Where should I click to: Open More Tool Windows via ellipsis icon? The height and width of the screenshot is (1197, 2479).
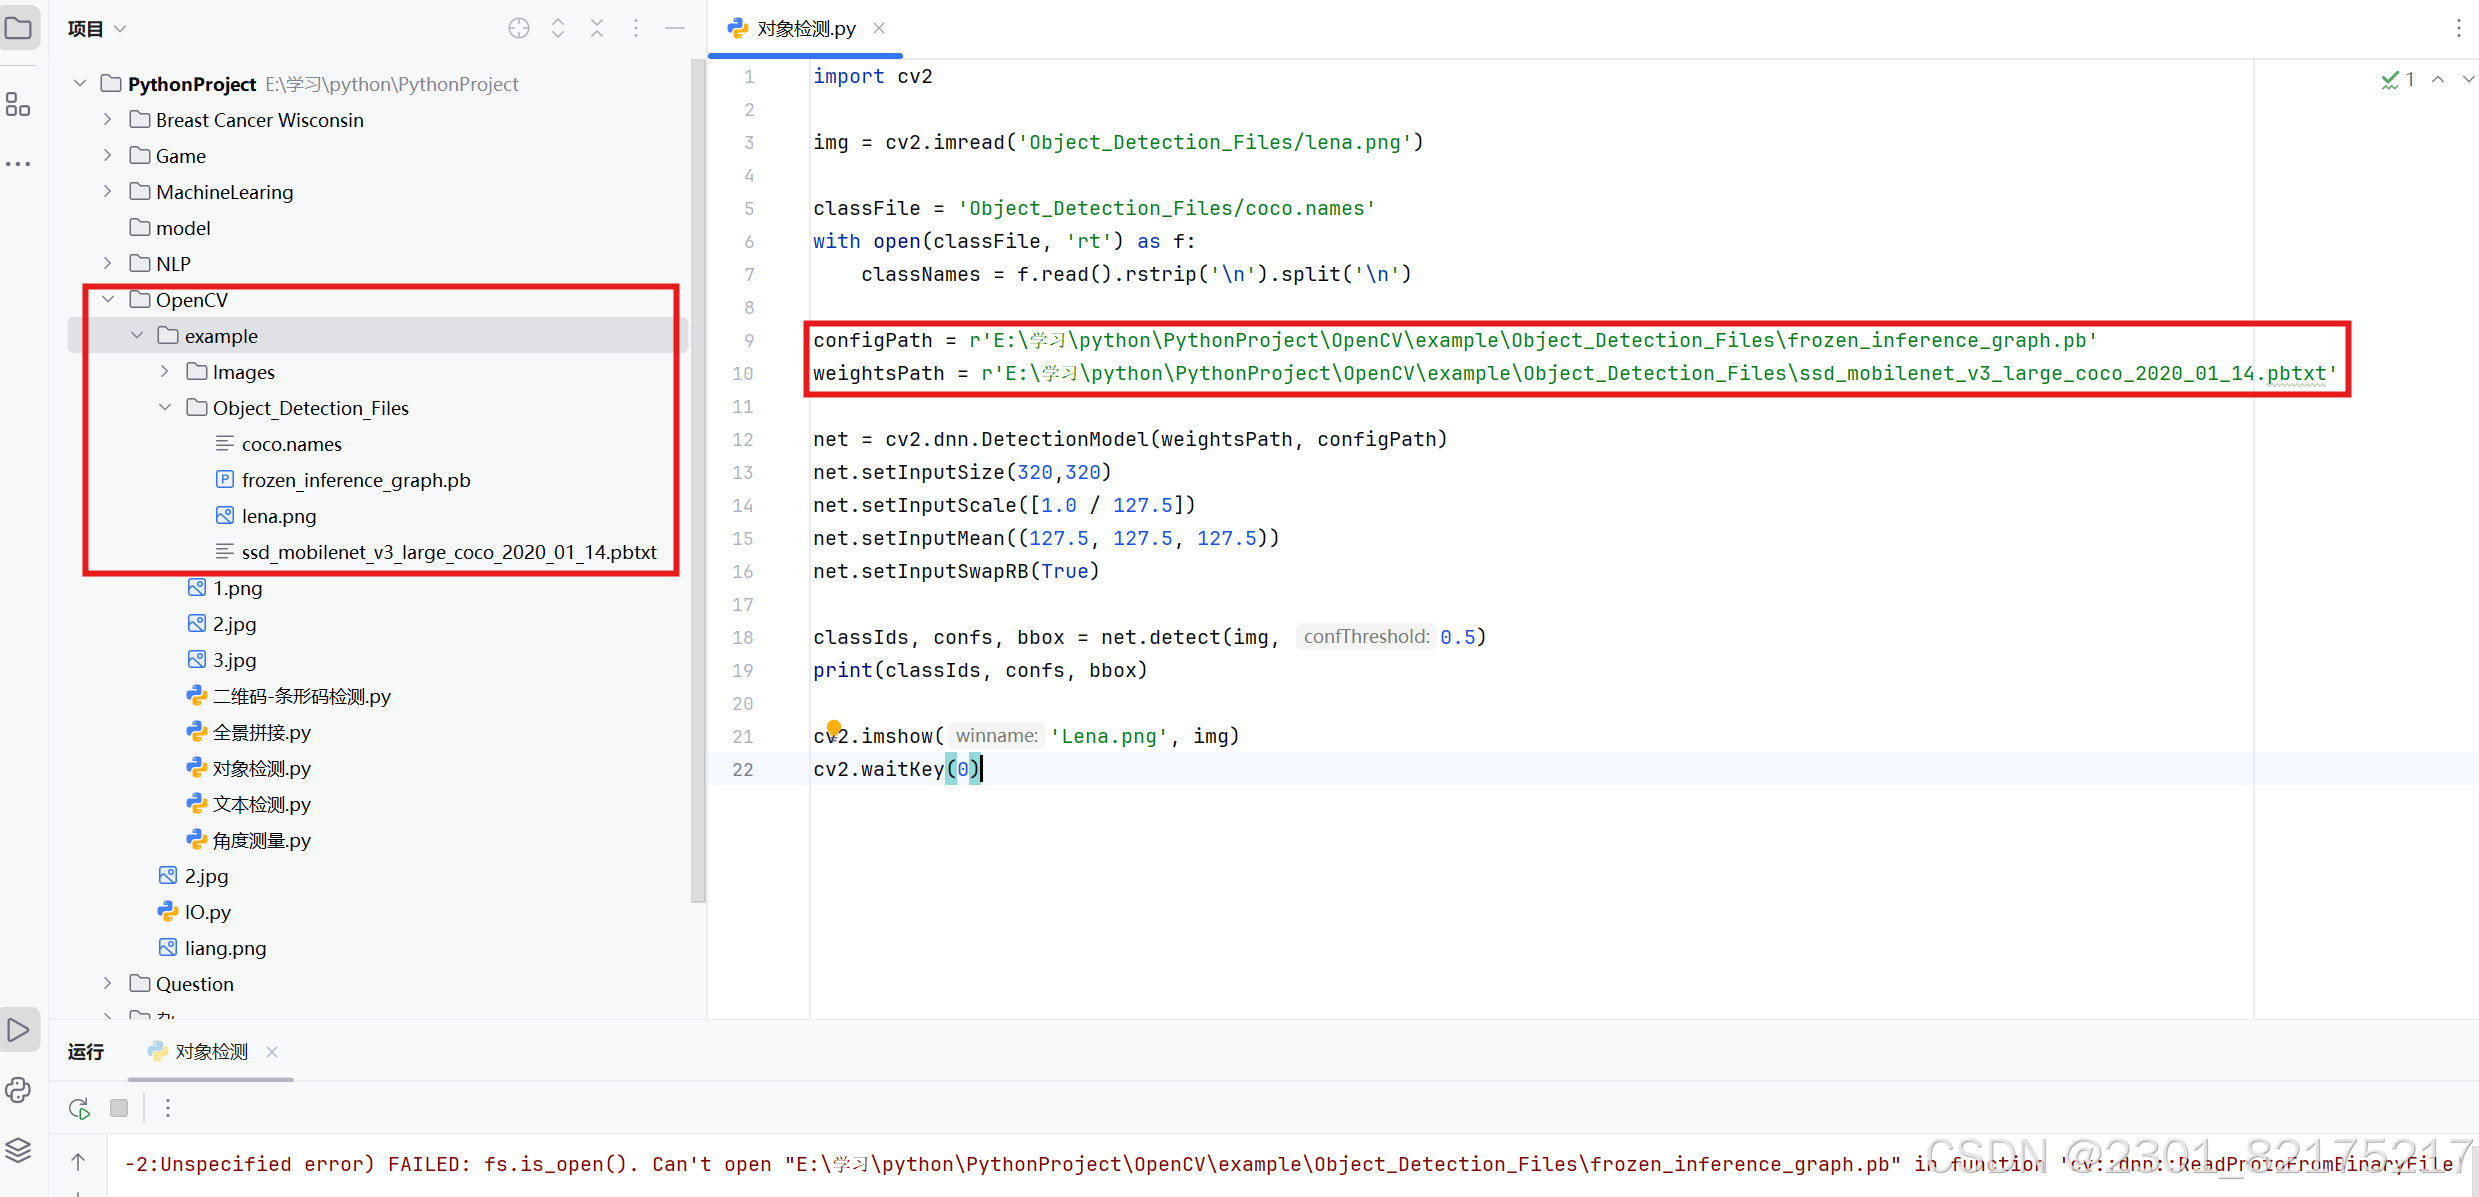(x=18, y=163)
